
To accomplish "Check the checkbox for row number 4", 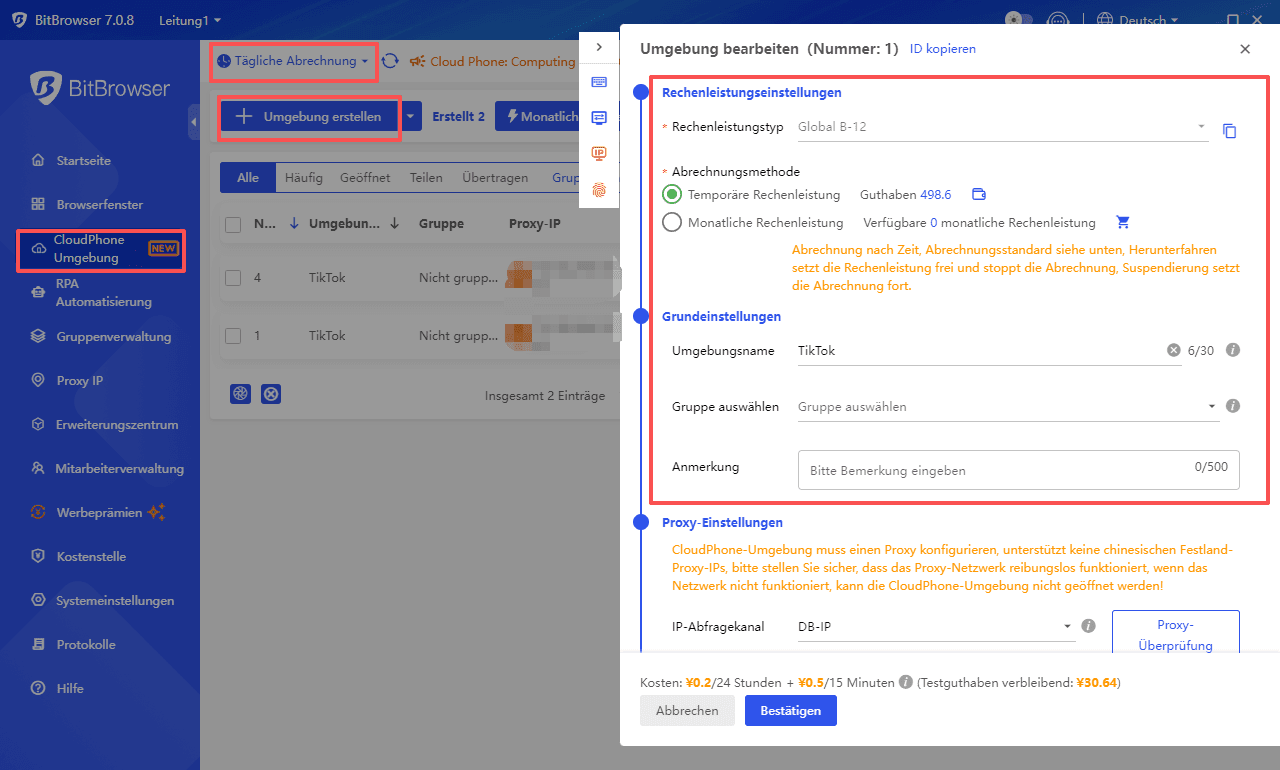I will [233, 277].
